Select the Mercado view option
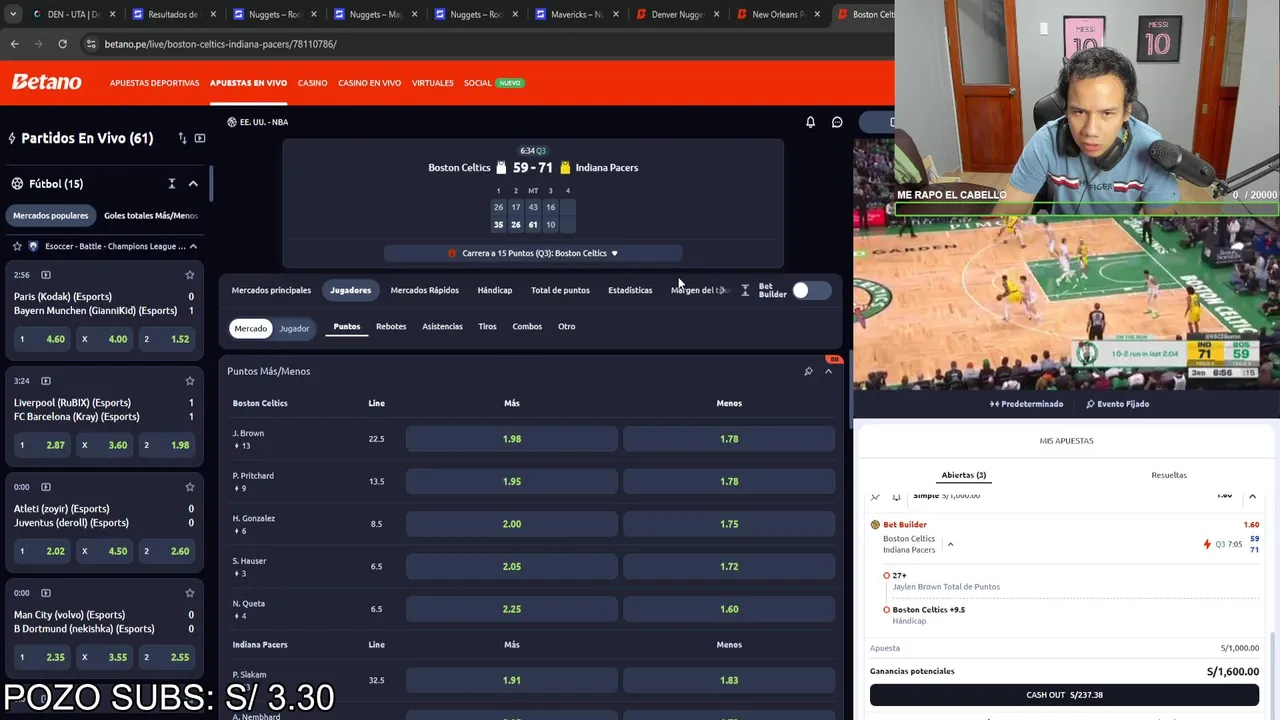This screenshot has height=720, width=1280. 250,328
